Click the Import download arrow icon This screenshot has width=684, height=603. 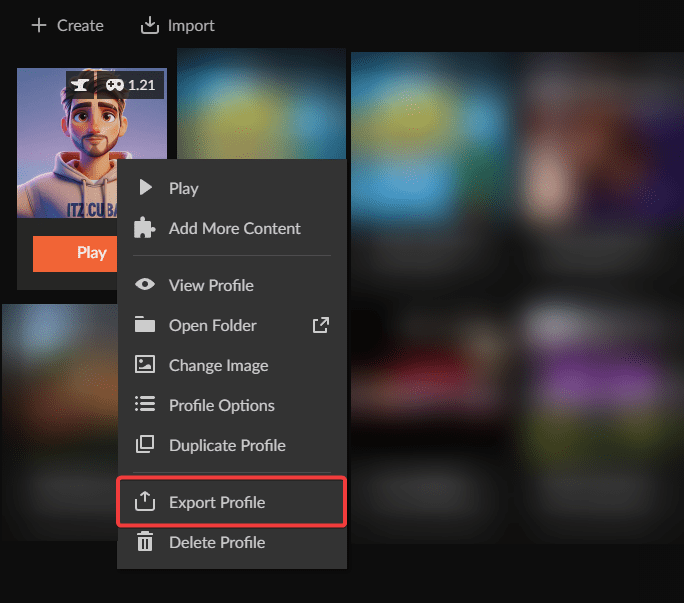pos(150,25)
